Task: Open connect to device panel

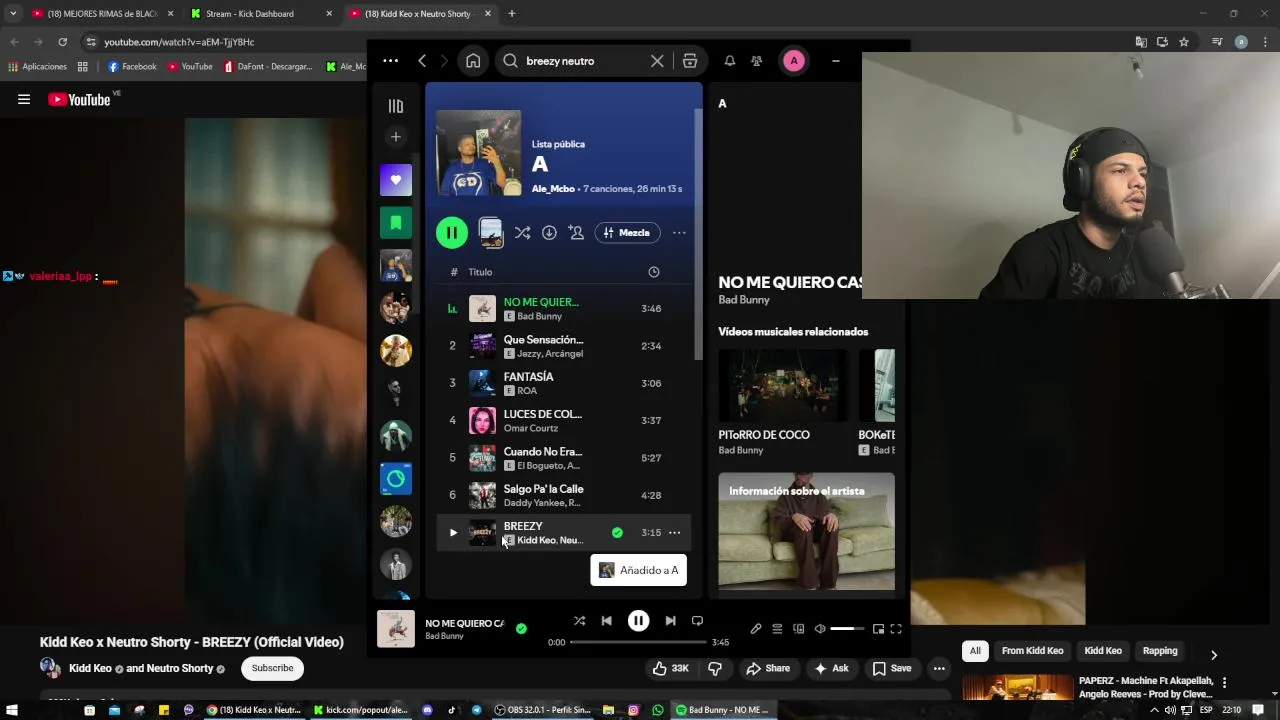Action: (x=798, y=629)
